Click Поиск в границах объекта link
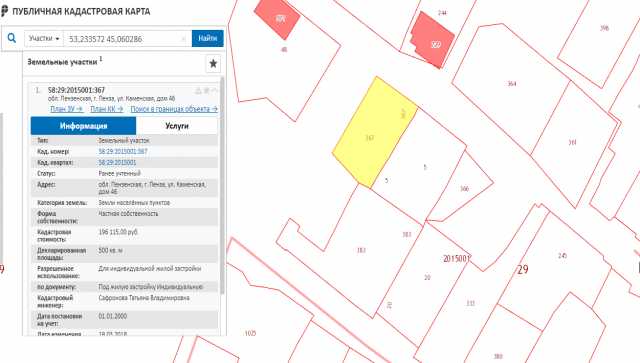 point(174,109)
